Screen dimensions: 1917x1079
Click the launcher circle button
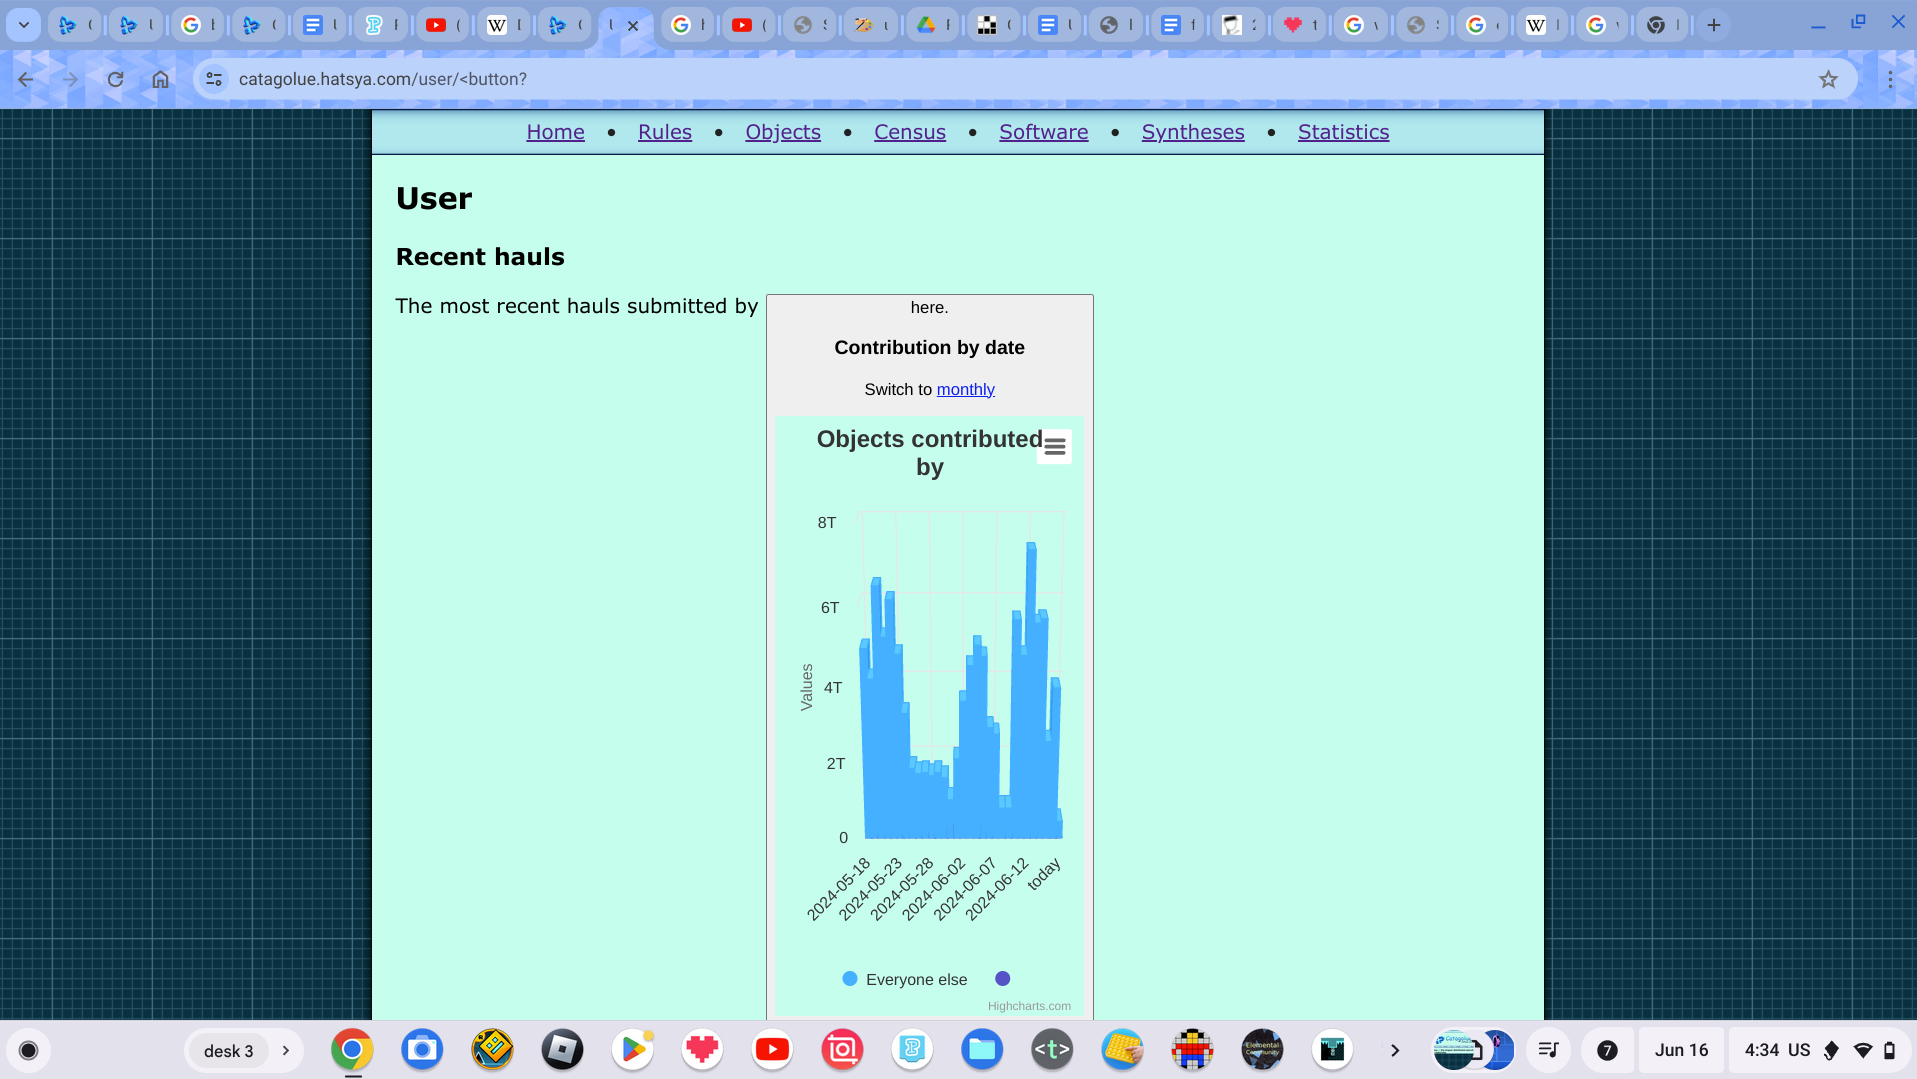click(x=29, y=1050)
